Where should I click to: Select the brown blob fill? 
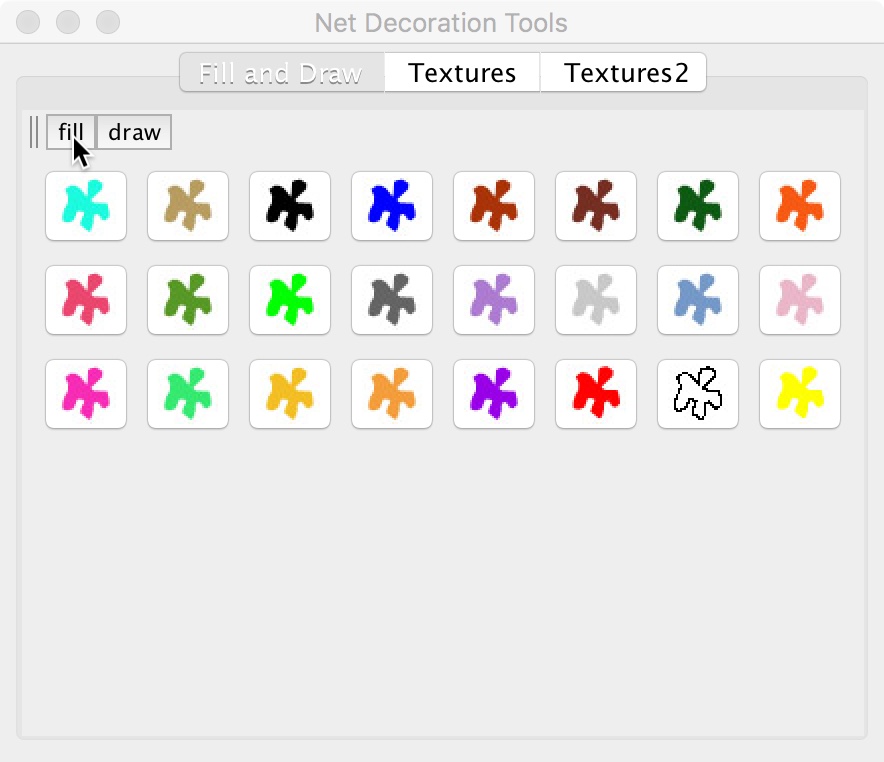click(596, 206)
